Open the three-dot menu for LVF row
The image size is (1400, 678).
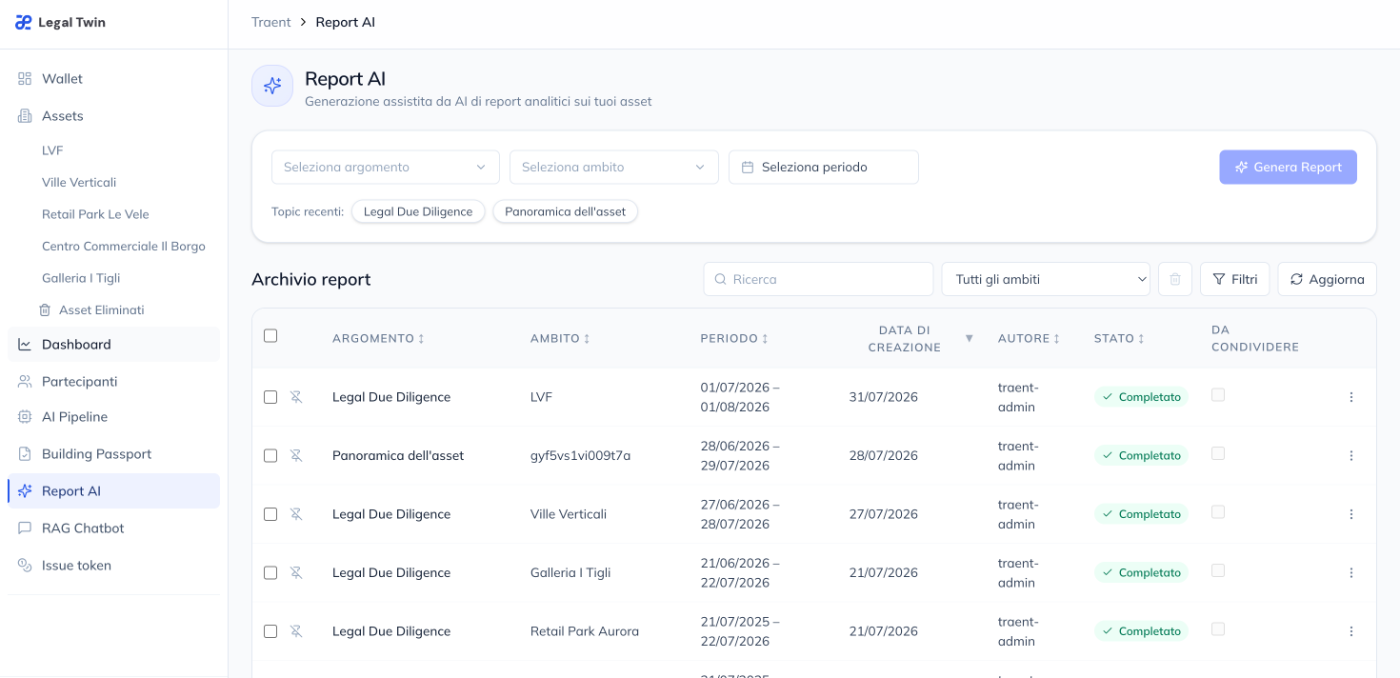(x=1351, y=397)
